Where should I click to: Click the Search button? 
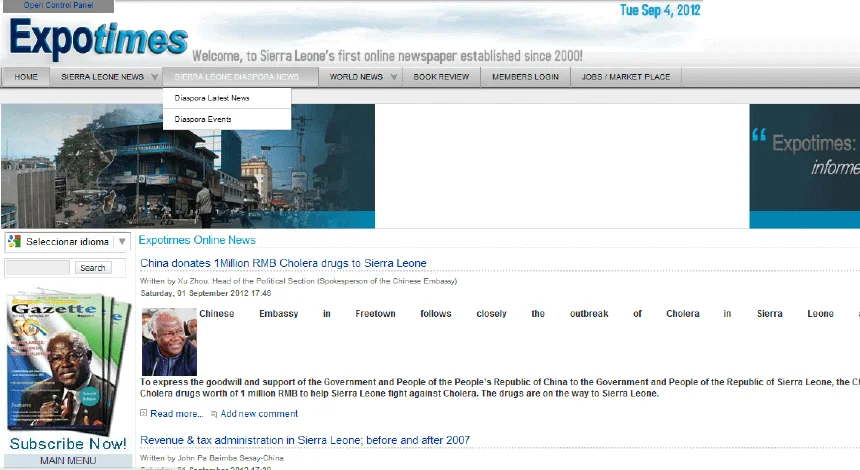(93, 268)
